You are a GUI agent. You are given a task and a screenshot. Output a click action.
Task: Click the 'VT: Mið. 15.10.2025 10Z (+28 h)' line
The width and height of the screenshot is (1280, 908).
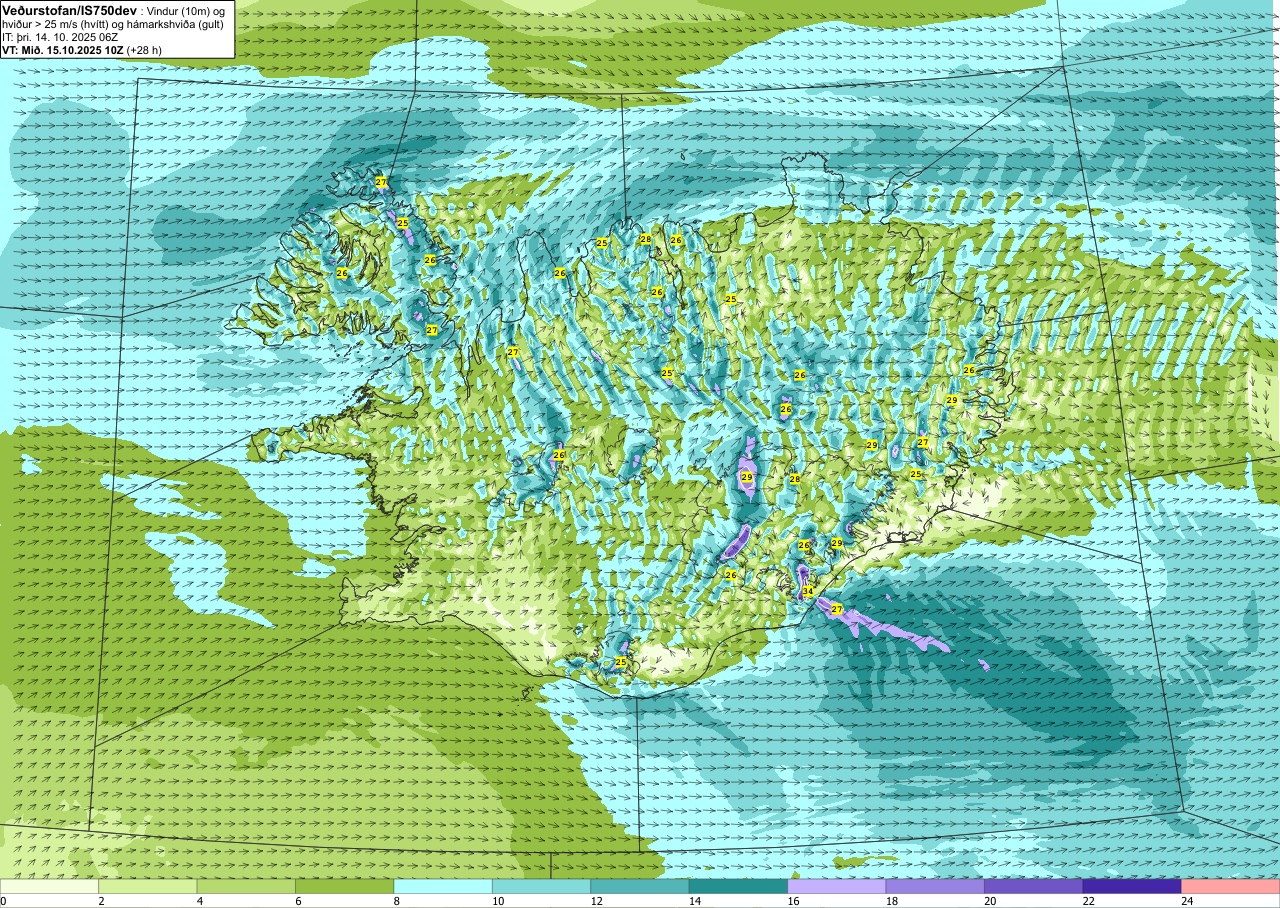82,49
